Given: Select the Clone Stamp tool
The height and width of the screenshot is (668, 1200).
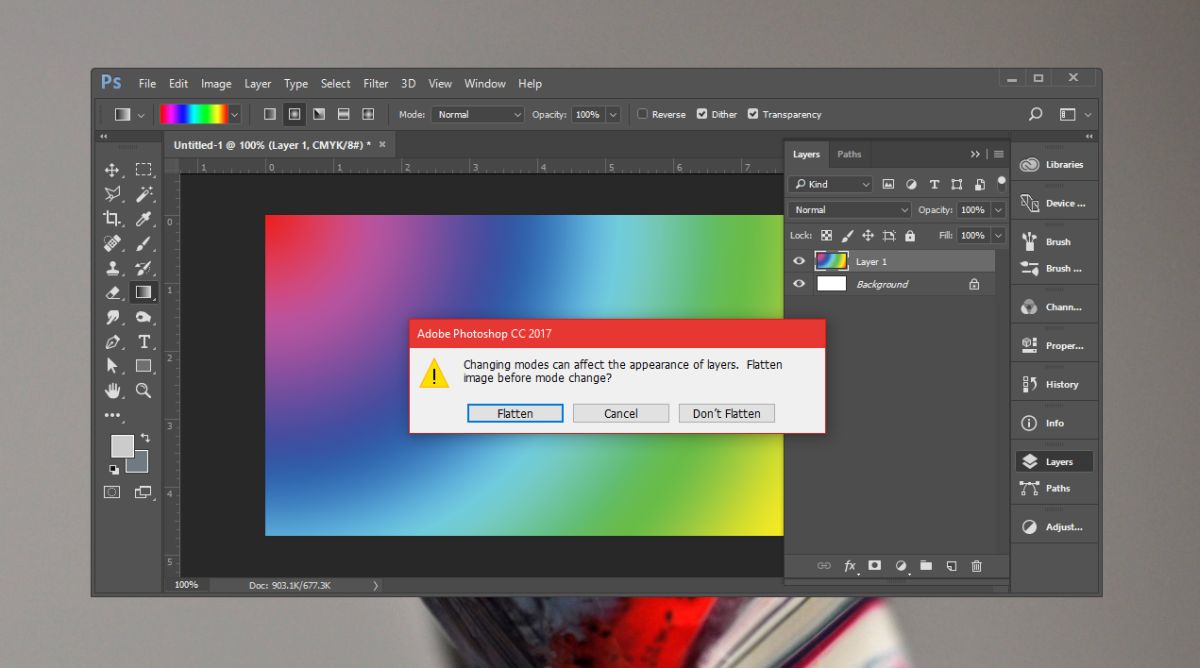Looking at the screenshot, I should click(110, 268).
